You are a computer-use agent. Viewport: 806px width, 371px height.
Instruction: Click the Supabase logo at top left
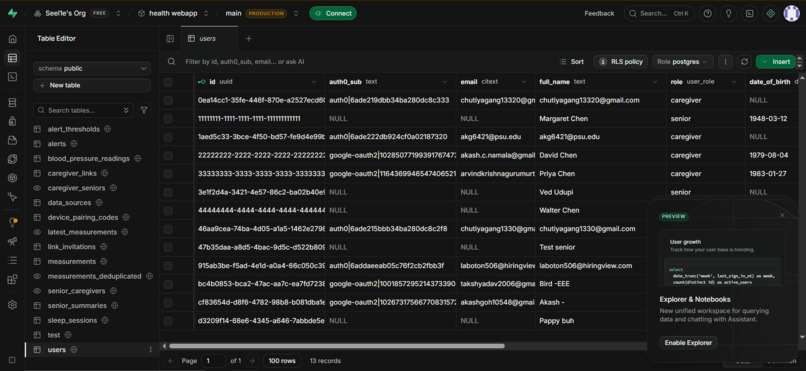pyautogui.click(x=12, y=13)
